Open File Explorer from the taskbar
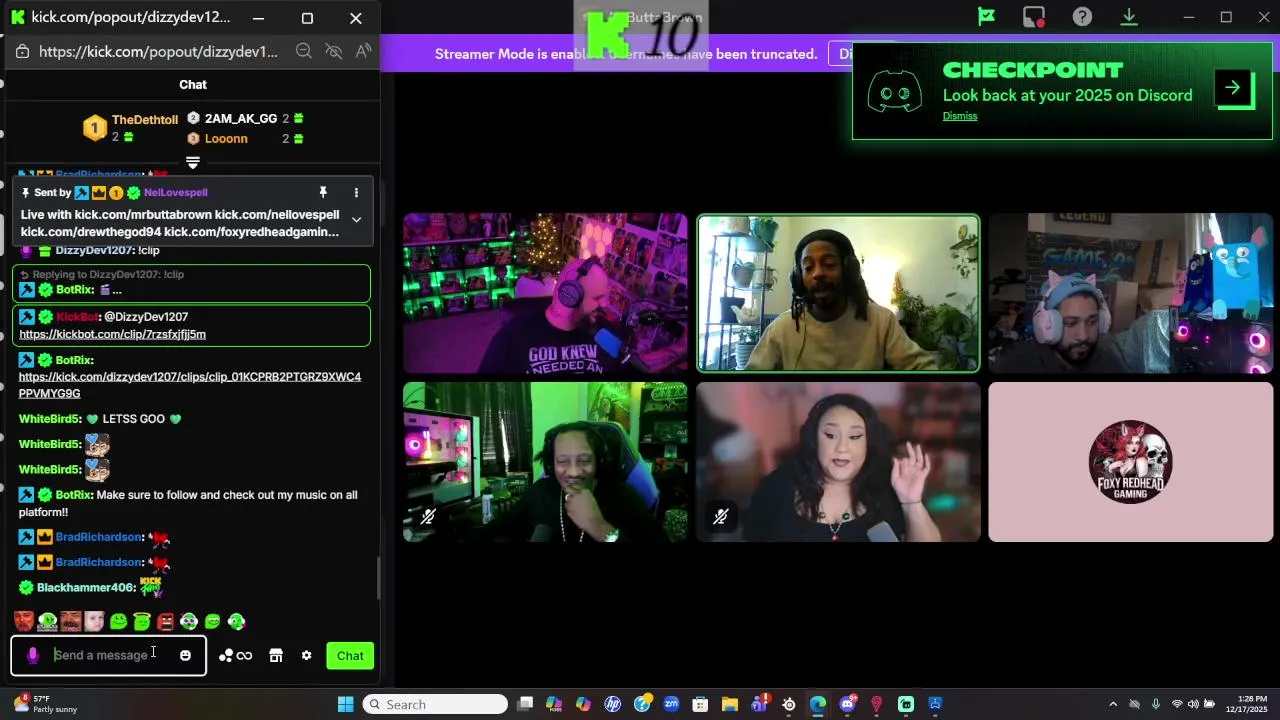 (730, 704)
